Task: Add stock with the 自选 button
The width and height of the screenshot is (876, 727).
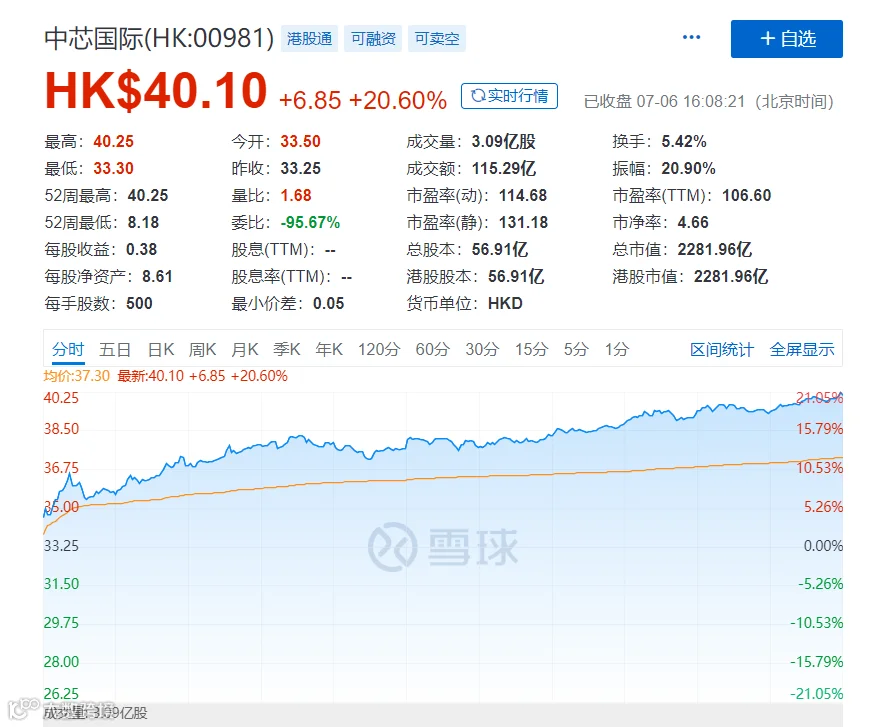Action: click(x=787, y=39)
